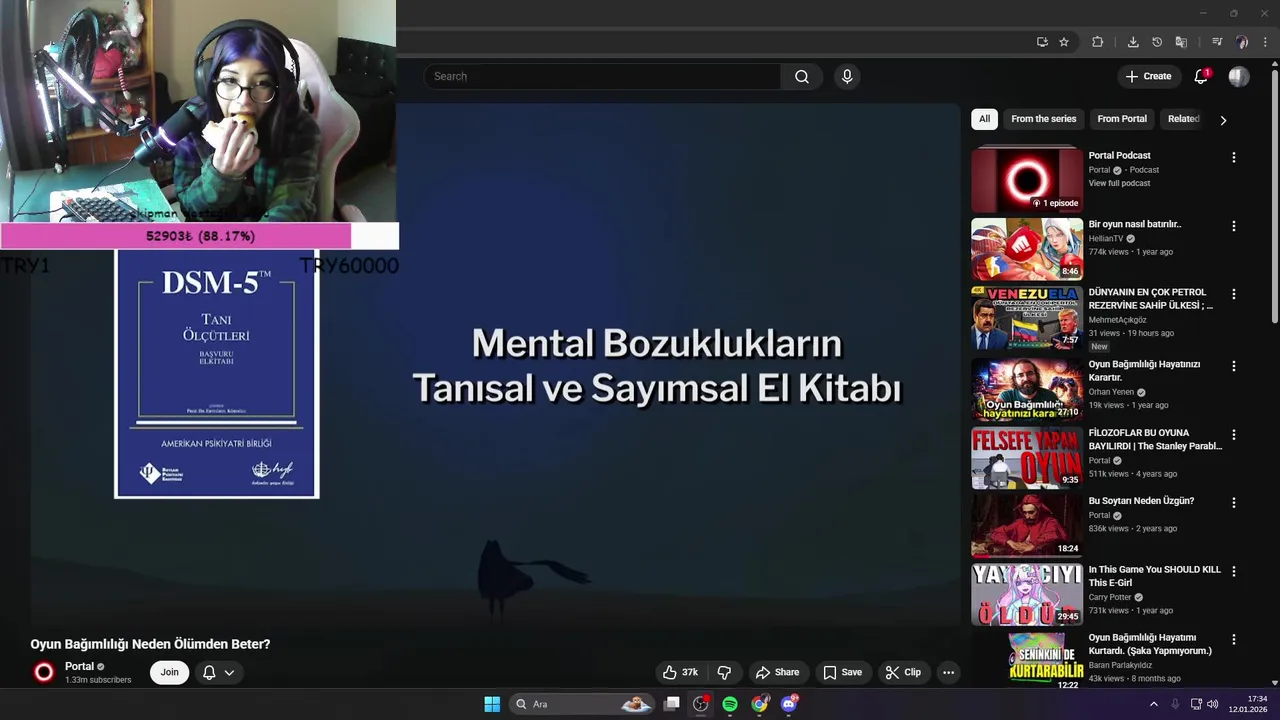The height and width of the screenshot is (720, 1280).
Task: Open options for In This Game video
Action: [1233, 571]
